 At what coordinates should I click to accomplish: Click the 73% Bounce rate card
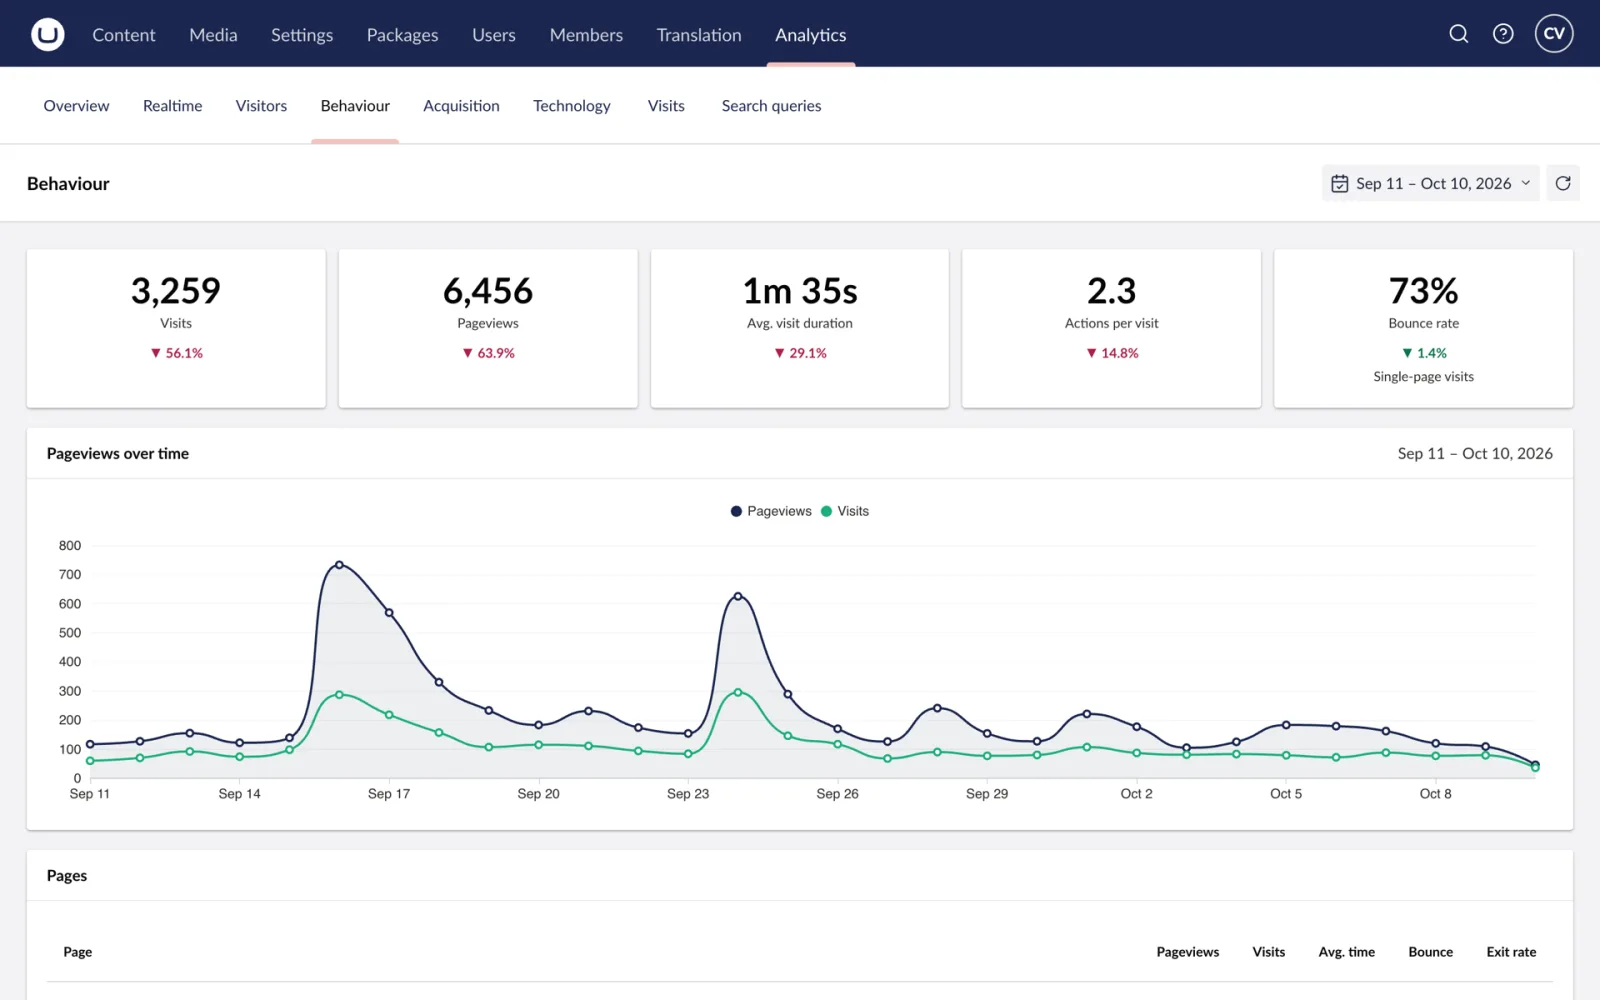click(1423, 328)
